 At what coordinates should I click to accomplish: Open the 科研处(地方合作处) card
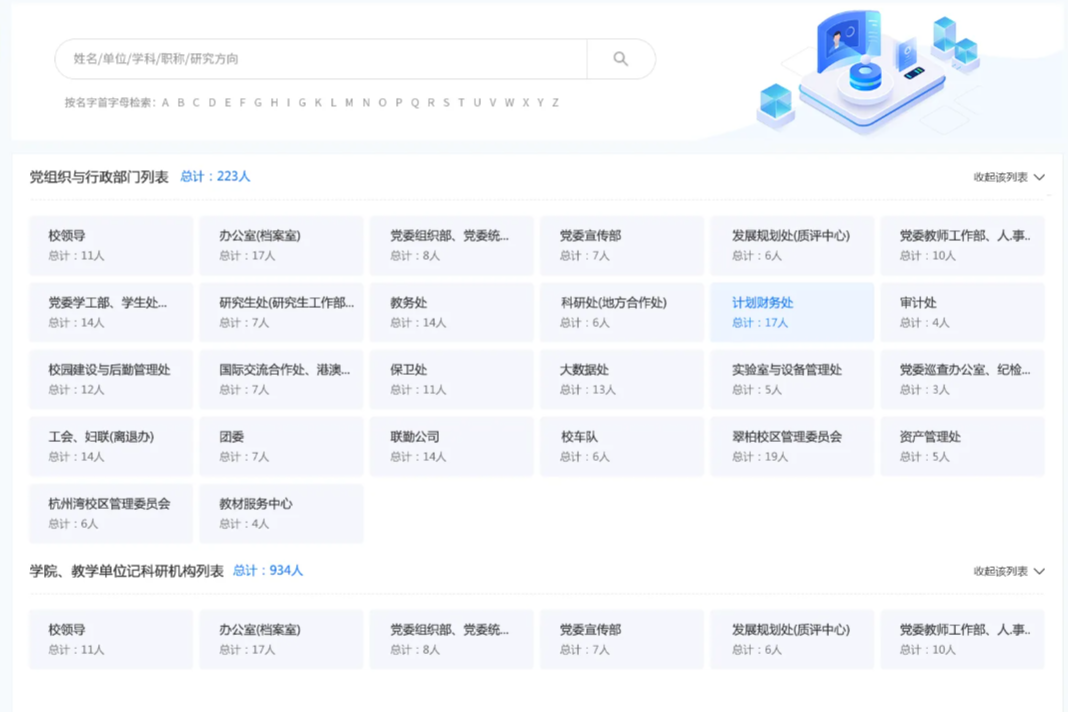(x=621, y=312)
